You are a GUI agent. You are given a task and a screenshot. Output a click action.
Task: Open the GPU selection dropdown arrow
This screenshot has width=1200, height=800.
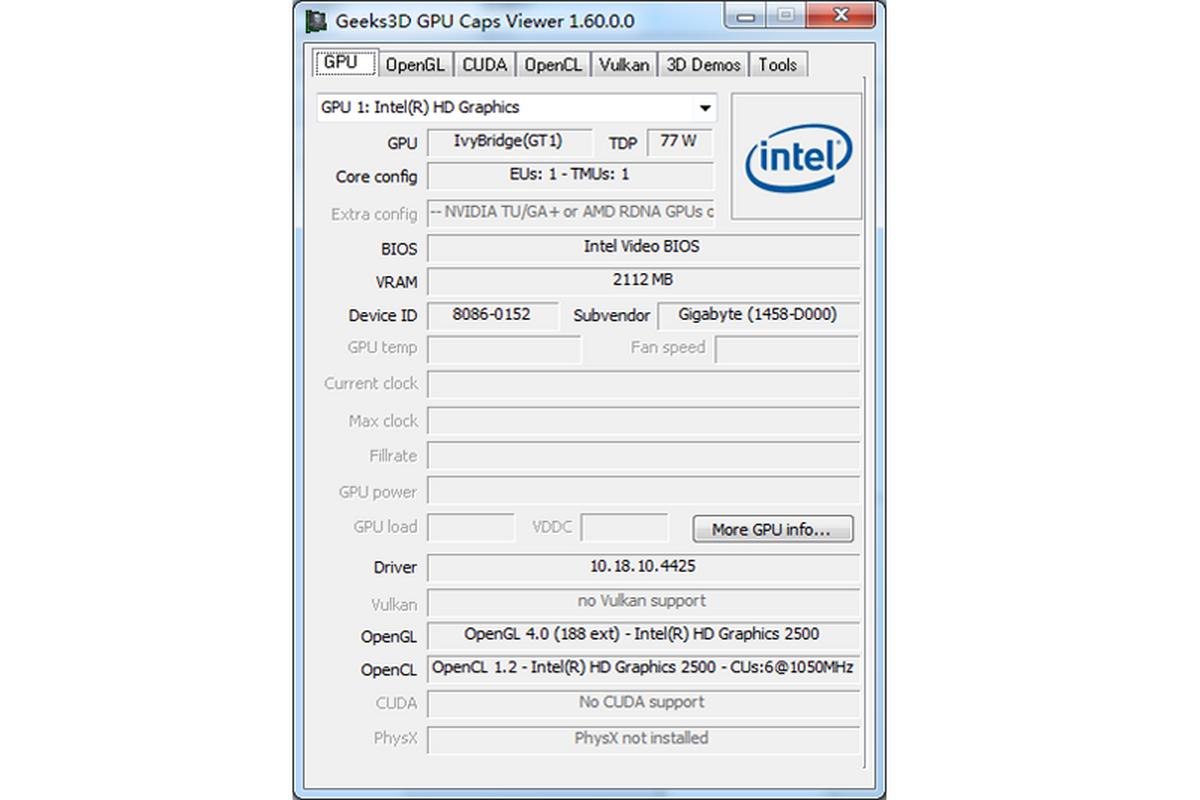pos(705,108)
